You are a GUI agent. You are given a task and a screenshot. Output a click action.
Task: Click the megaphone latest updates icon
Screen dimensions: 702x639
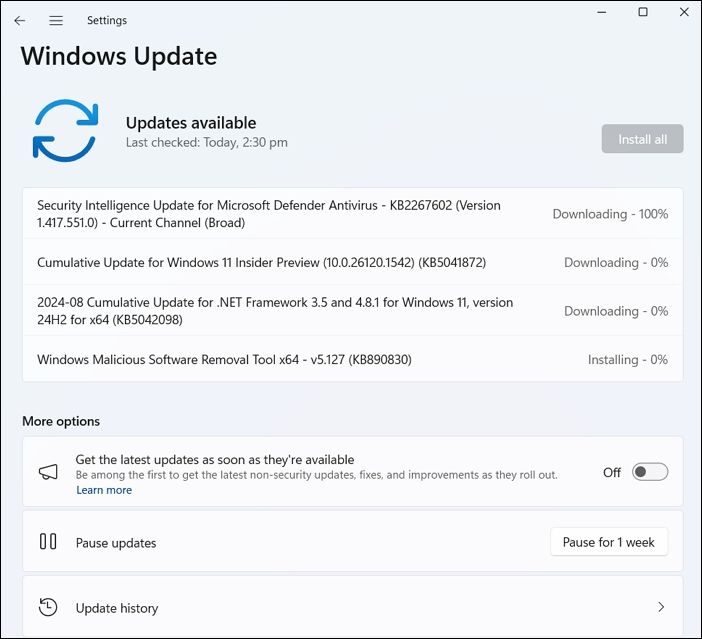(x=48, y=472)
